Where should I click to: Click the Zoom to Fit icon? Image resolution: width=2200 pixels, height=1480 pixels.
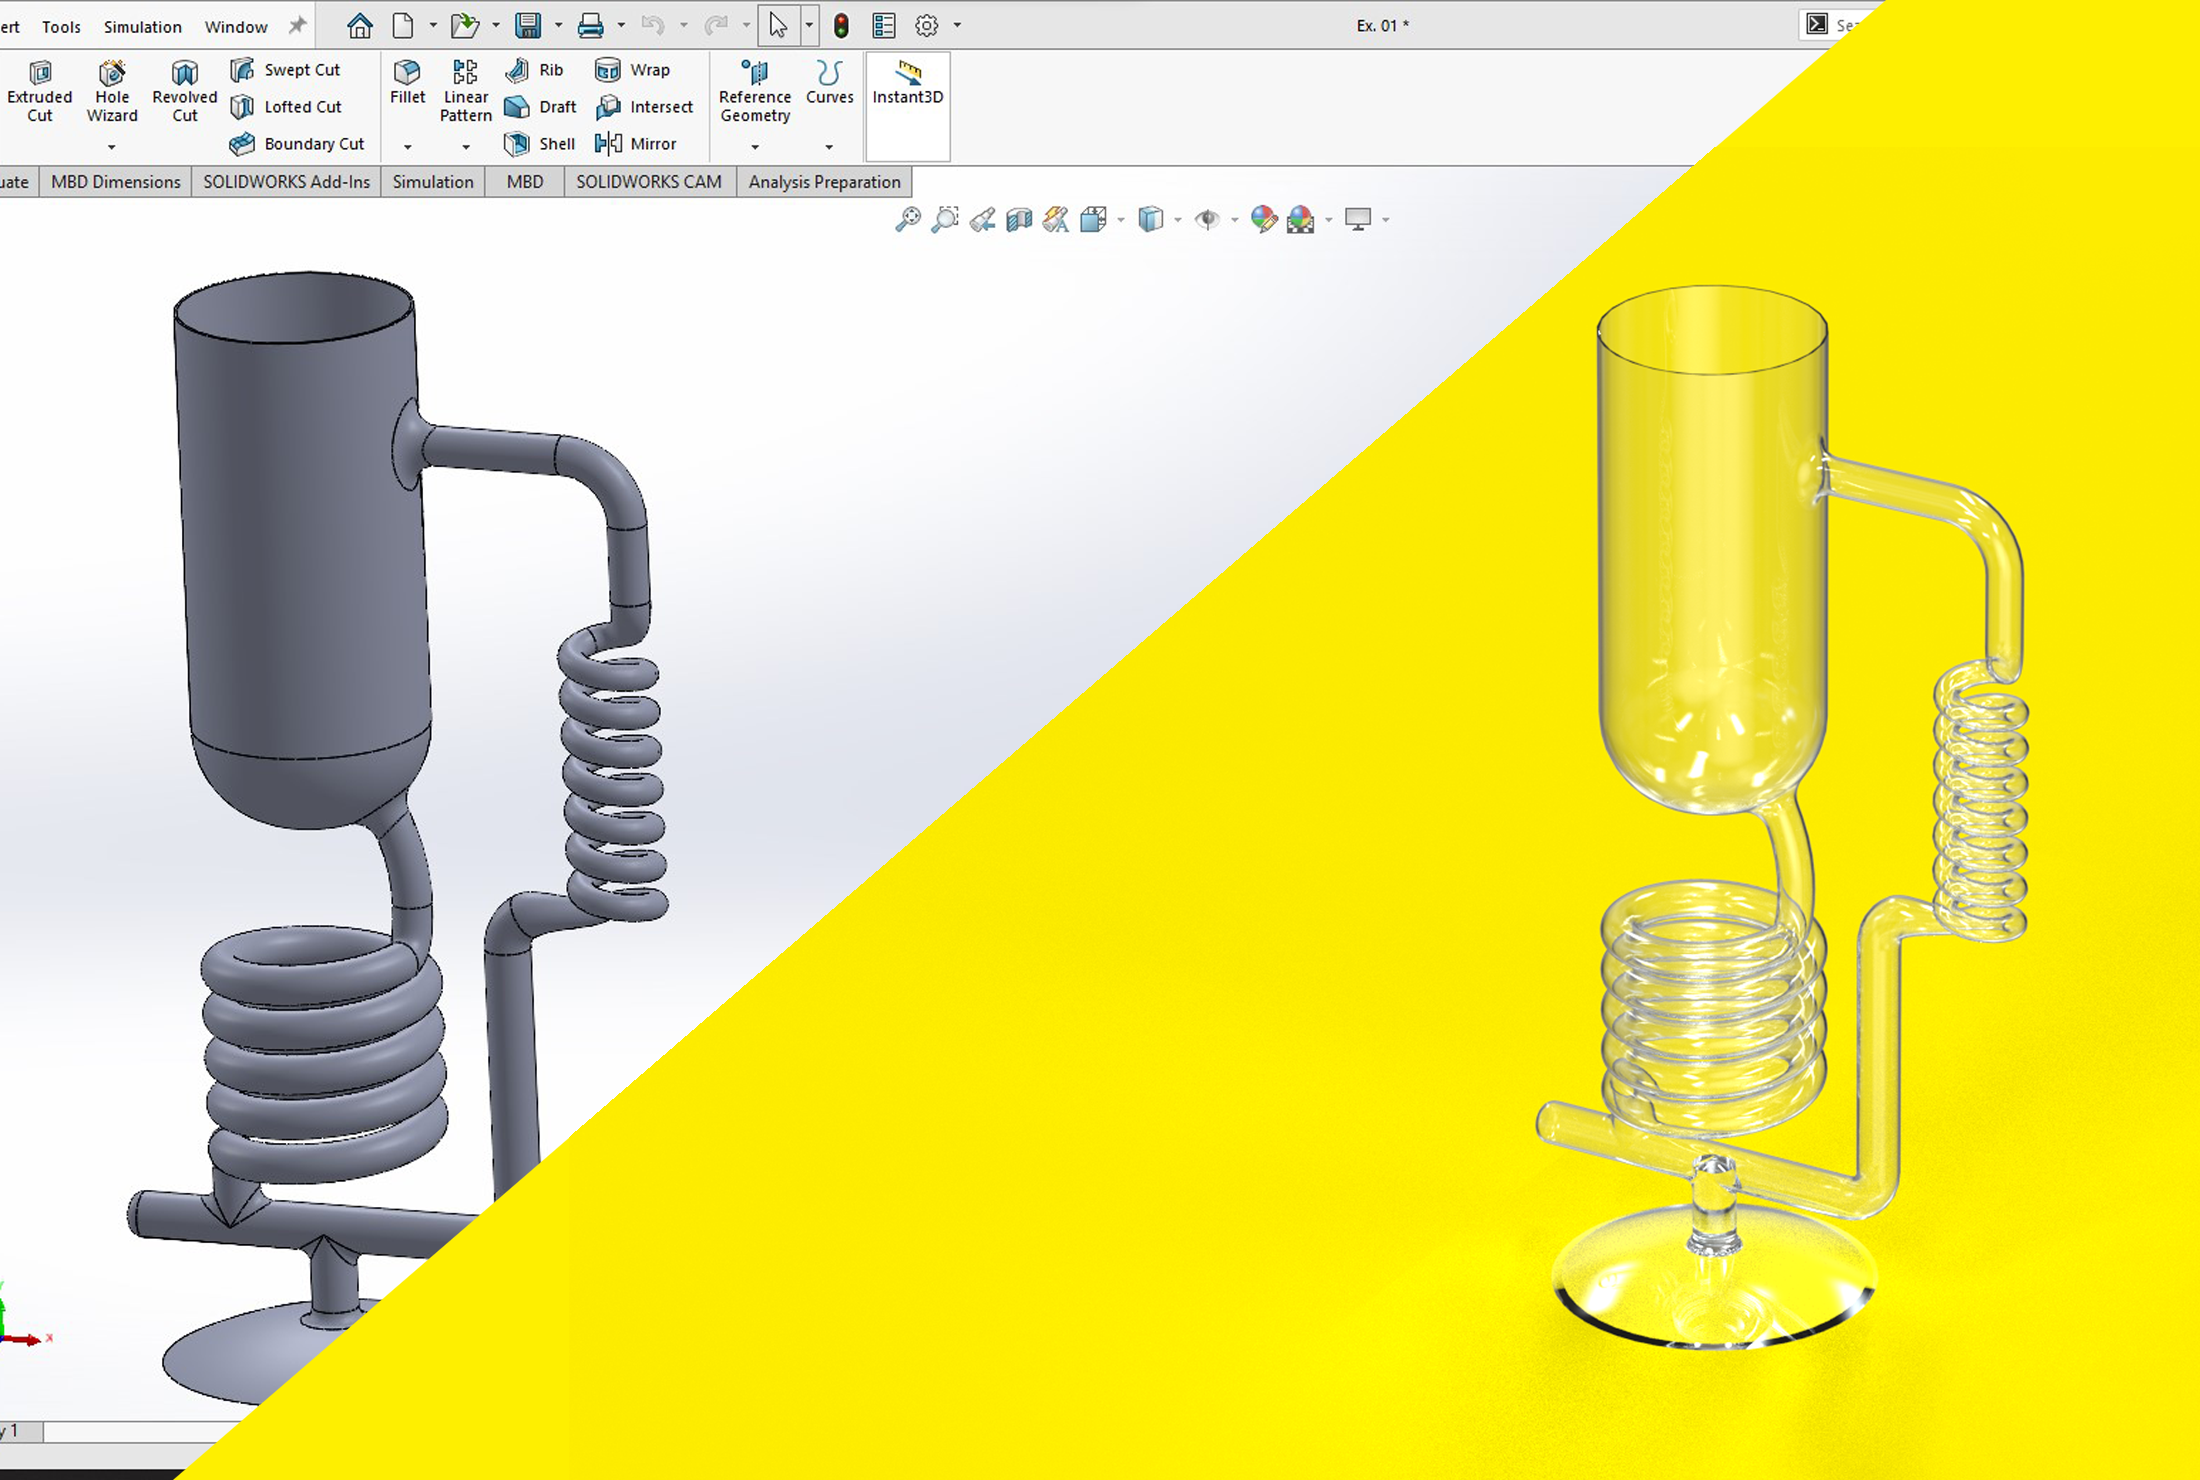[907, 219]
